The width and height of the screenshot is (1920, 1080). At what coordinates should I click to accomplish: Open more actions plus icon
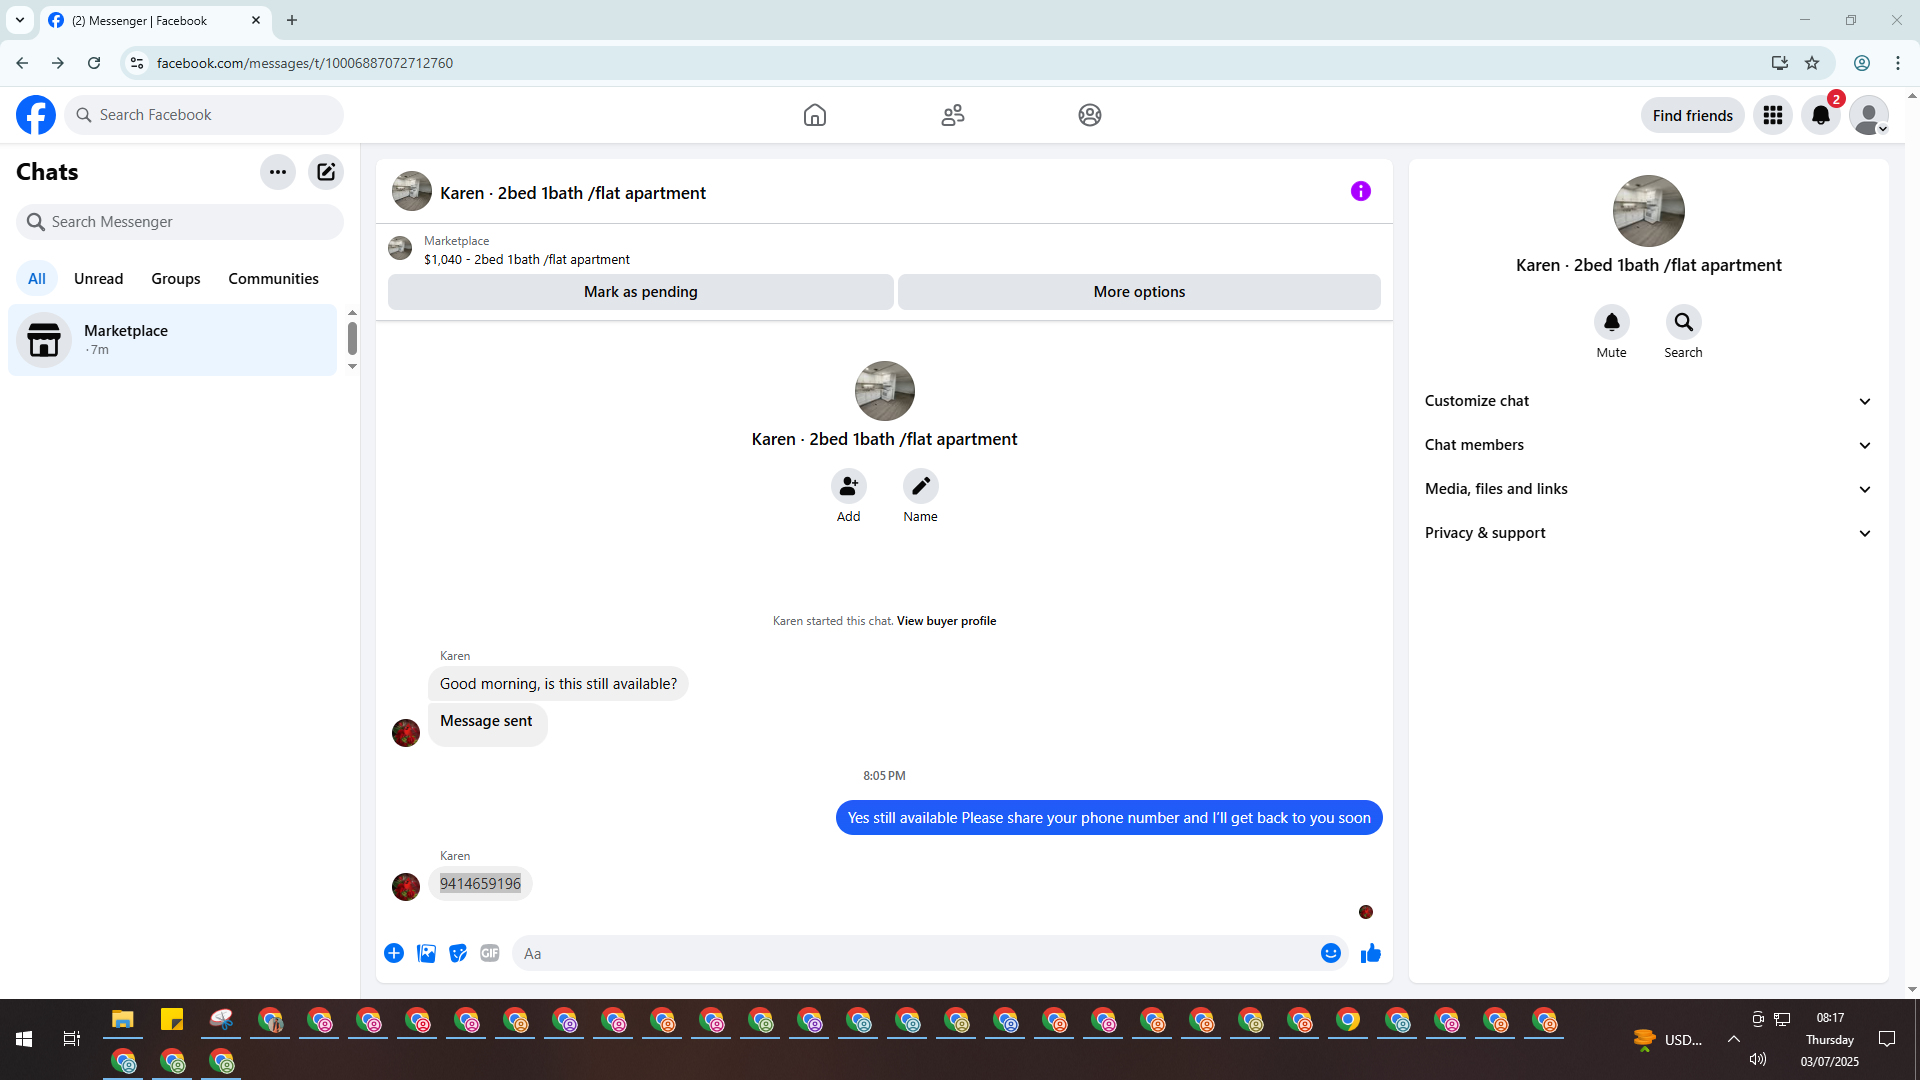coord(394,953)
